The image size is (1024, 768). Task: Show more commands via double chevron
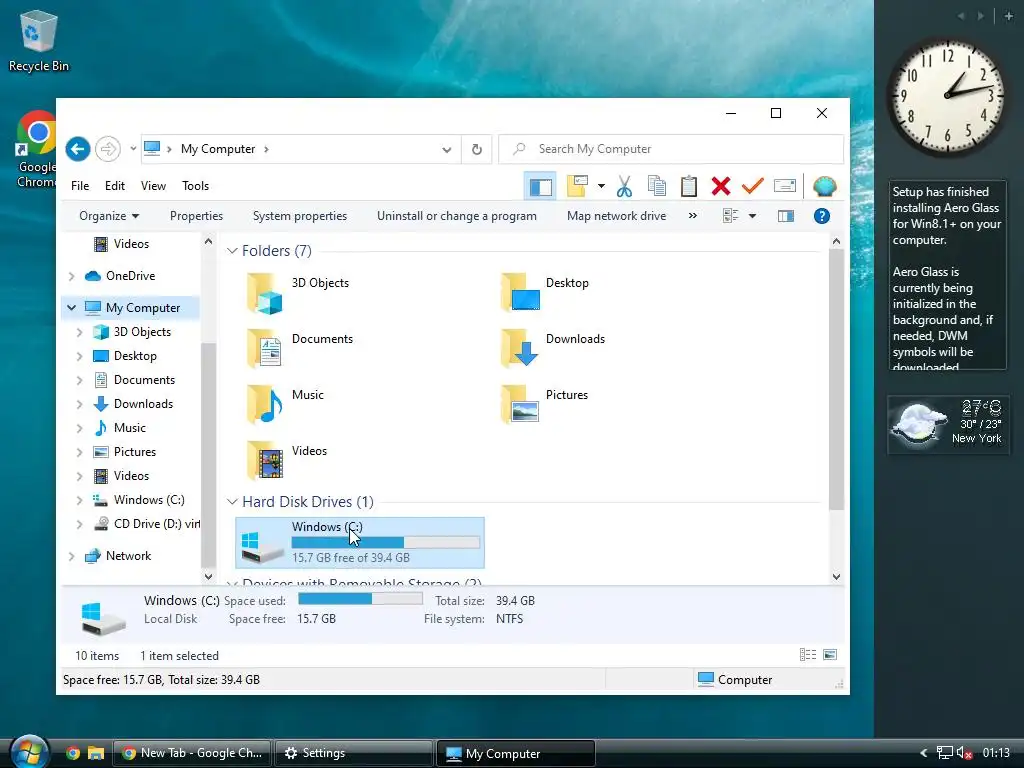point(692,216)
